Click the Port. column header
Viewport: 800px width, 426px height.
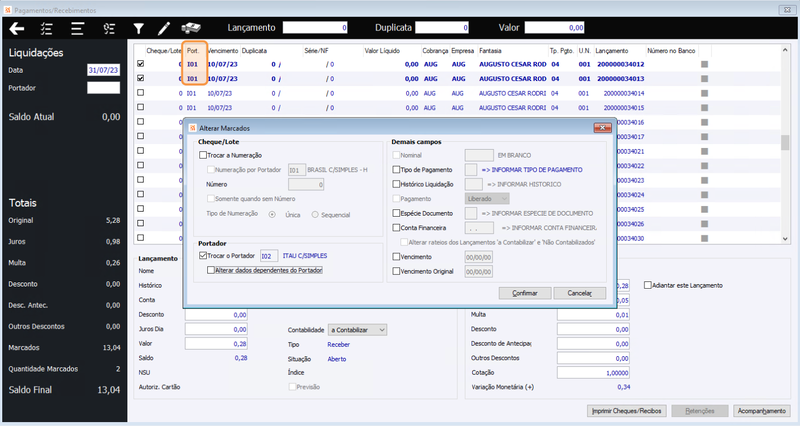193,51
